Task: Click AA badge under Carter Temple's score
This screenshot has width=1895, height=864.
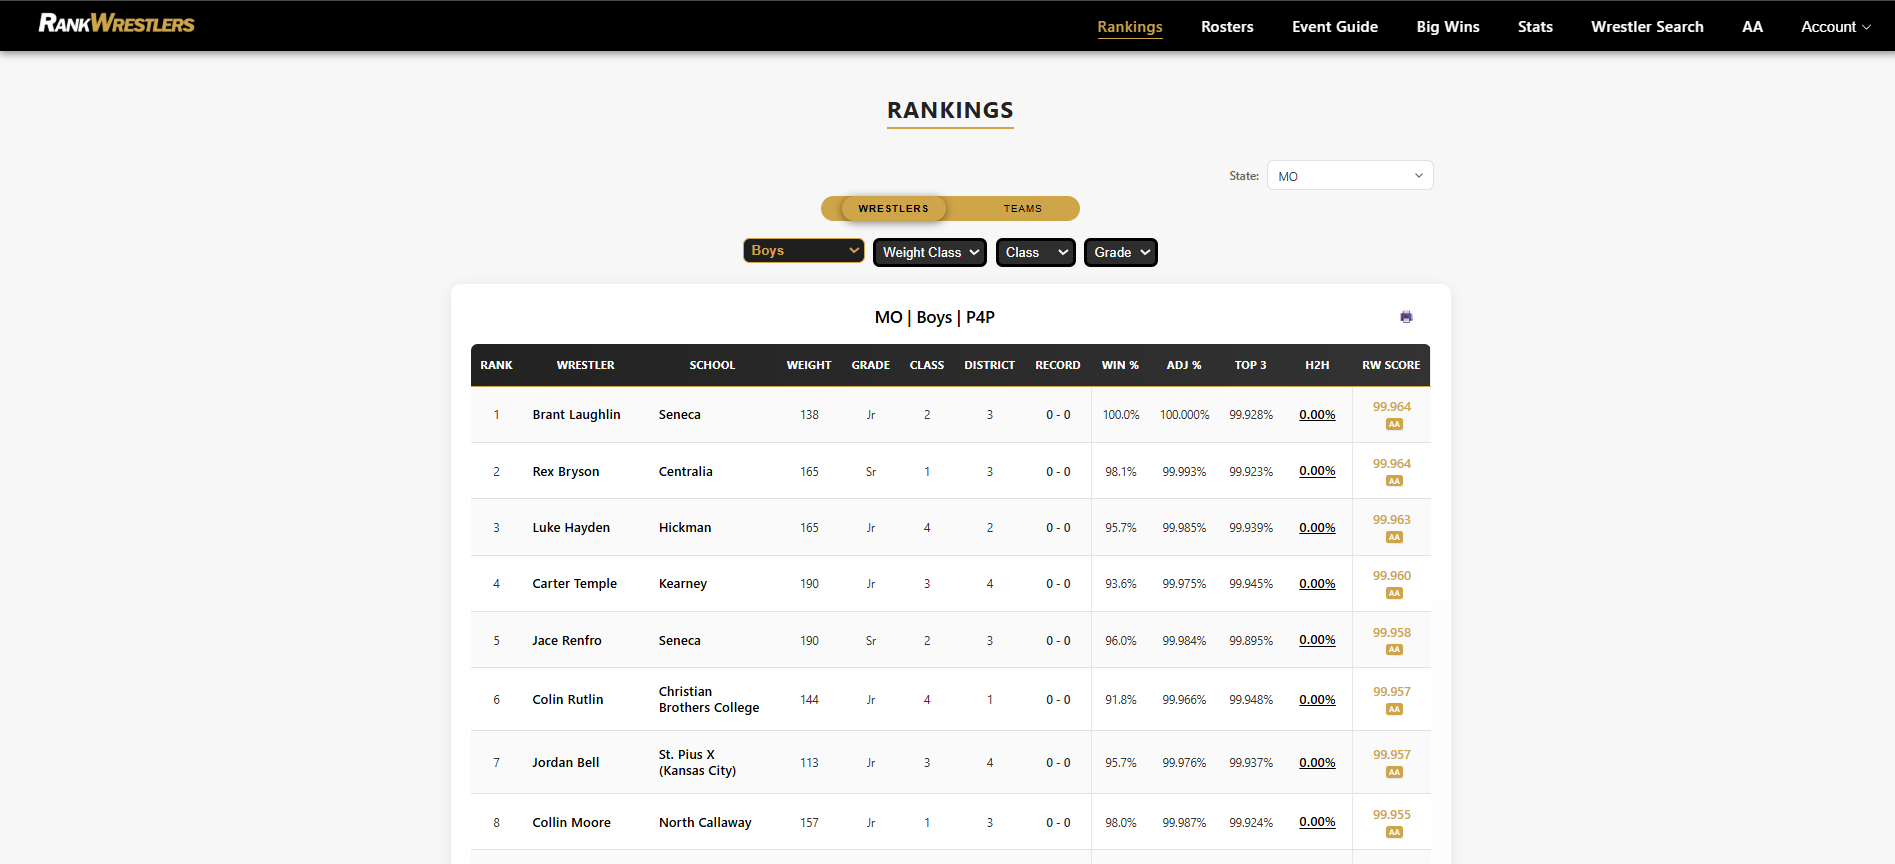Action: (1394, 593)
